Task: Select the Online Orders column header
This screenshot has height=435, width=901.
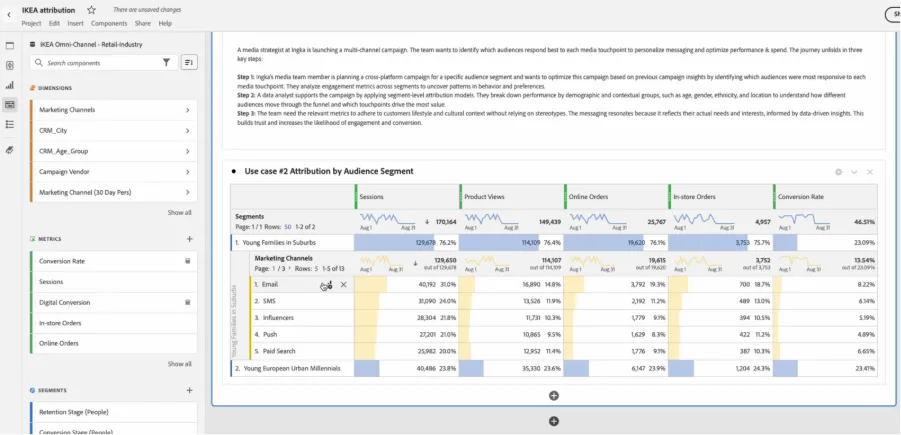Action: (x=615, y=197)
